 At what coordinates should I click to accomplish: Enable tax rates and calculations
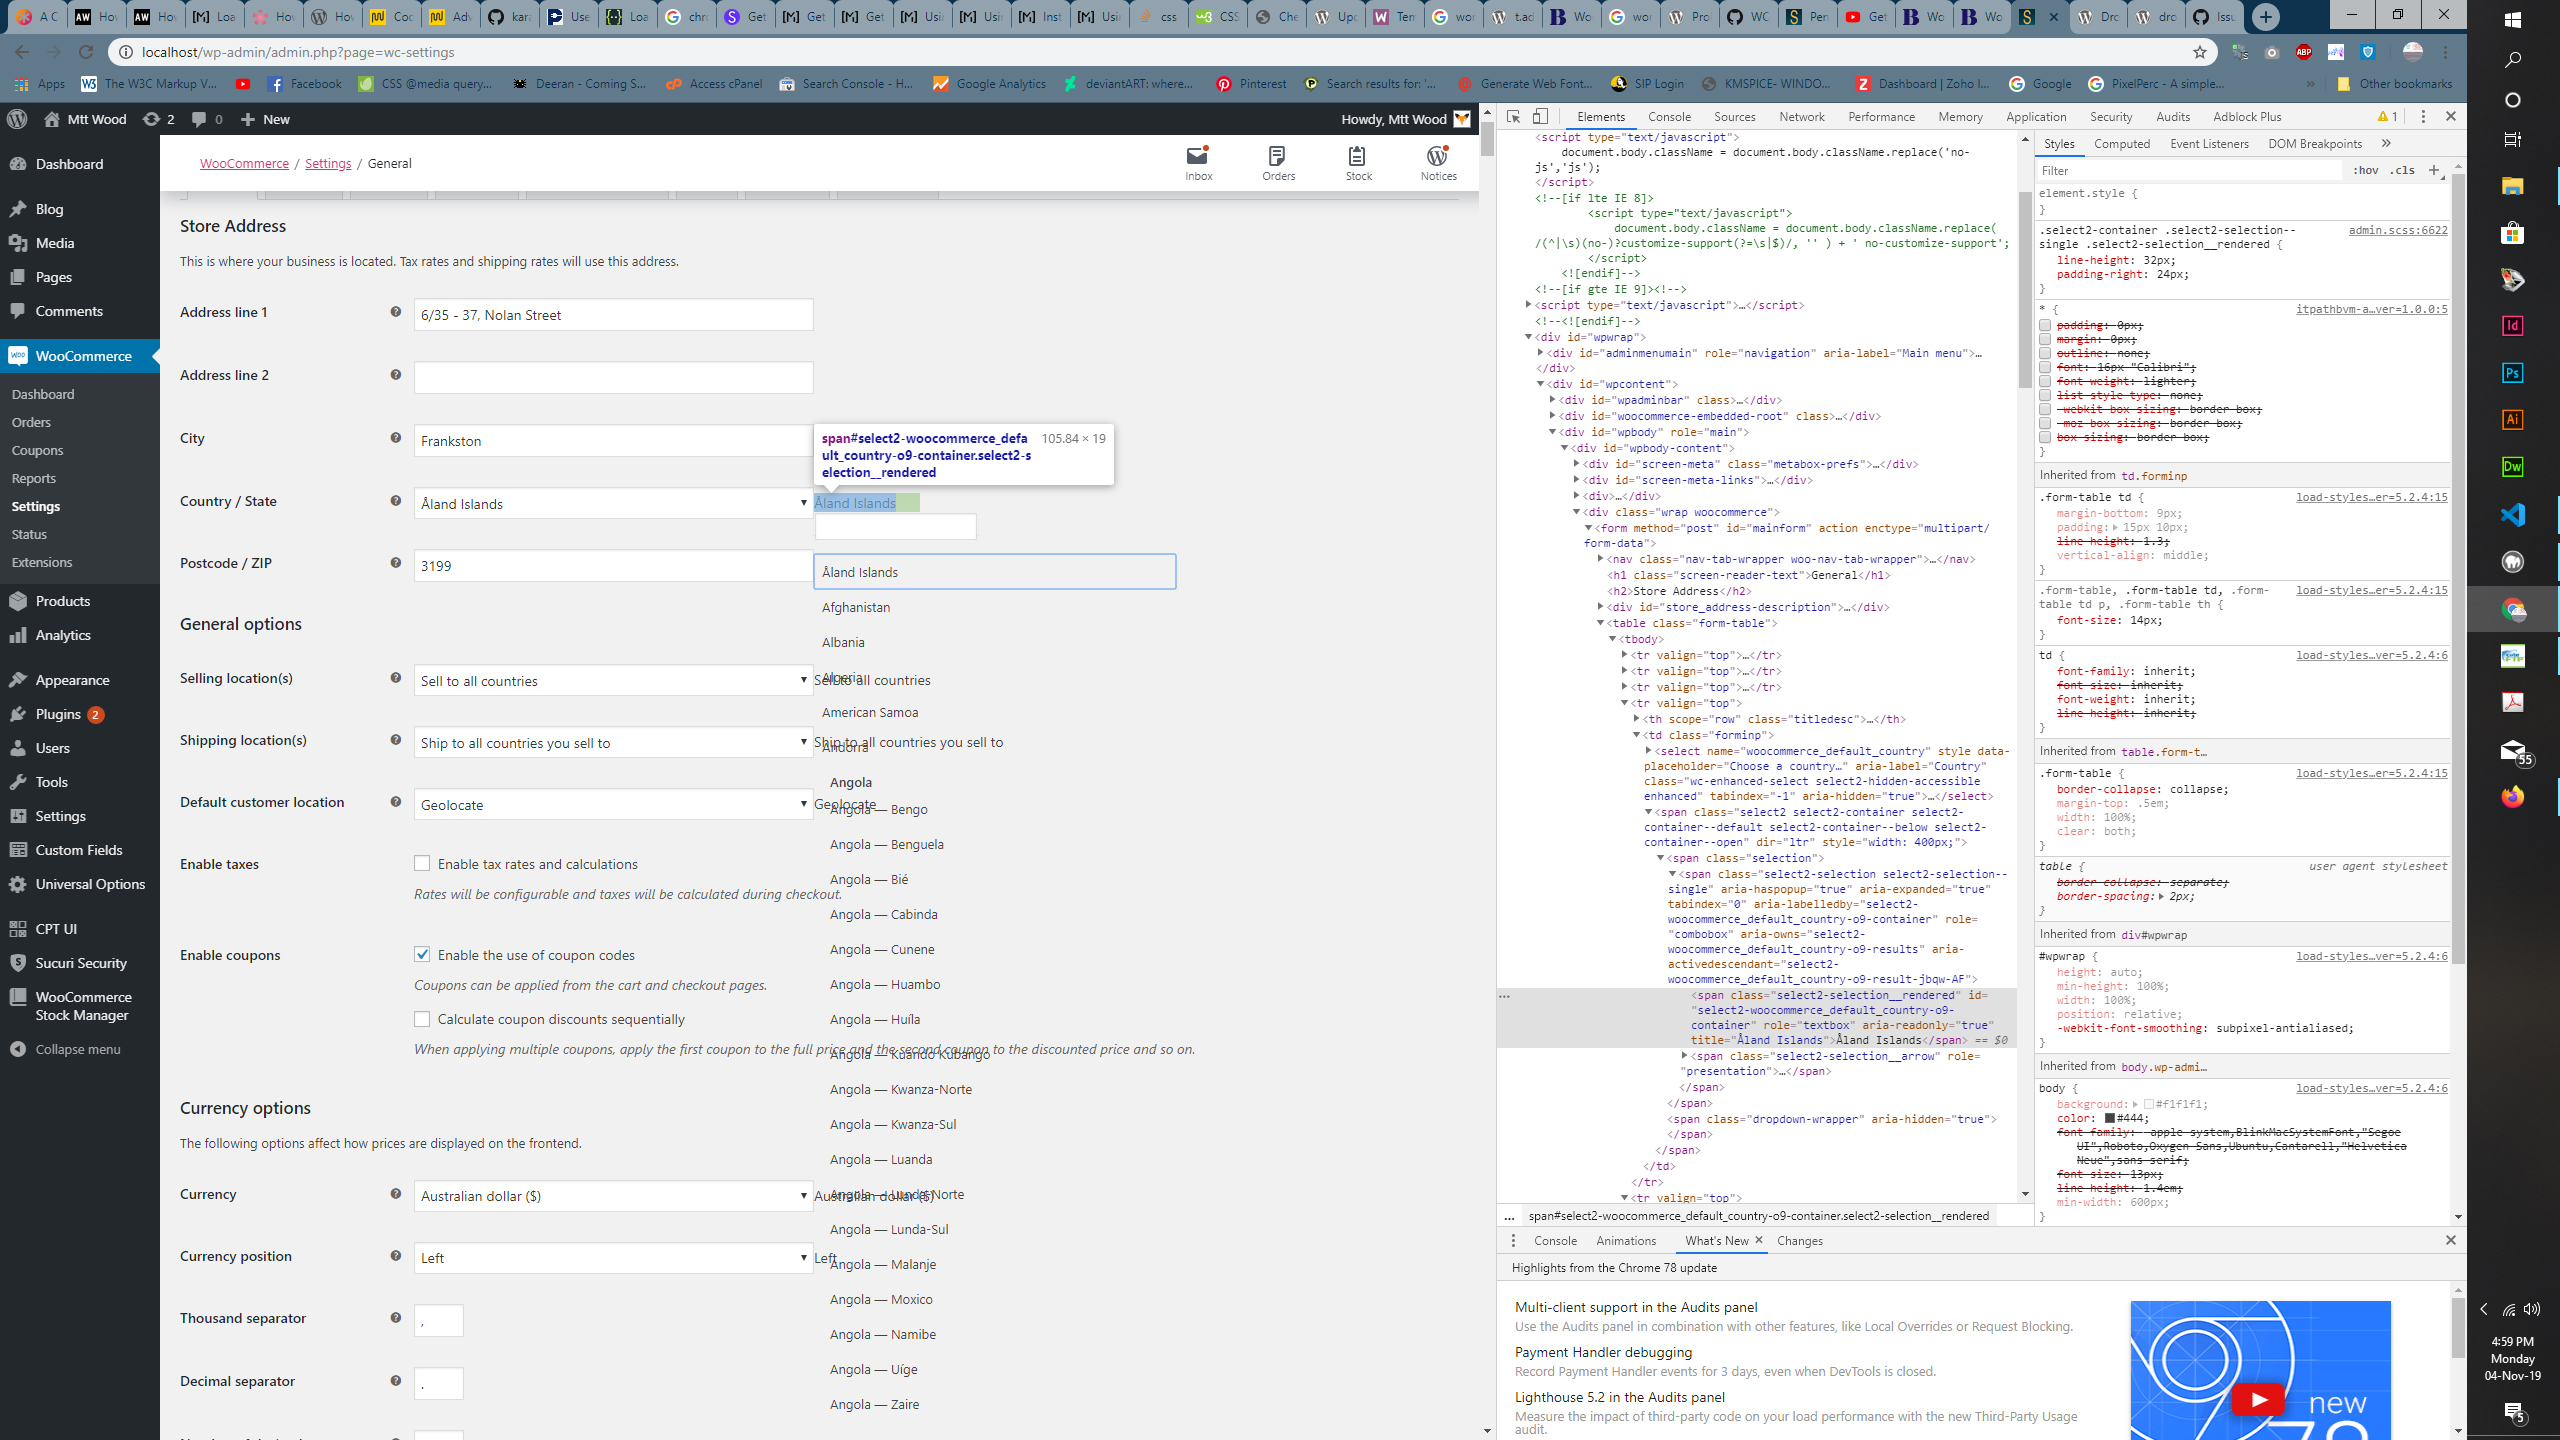[423, 863]
